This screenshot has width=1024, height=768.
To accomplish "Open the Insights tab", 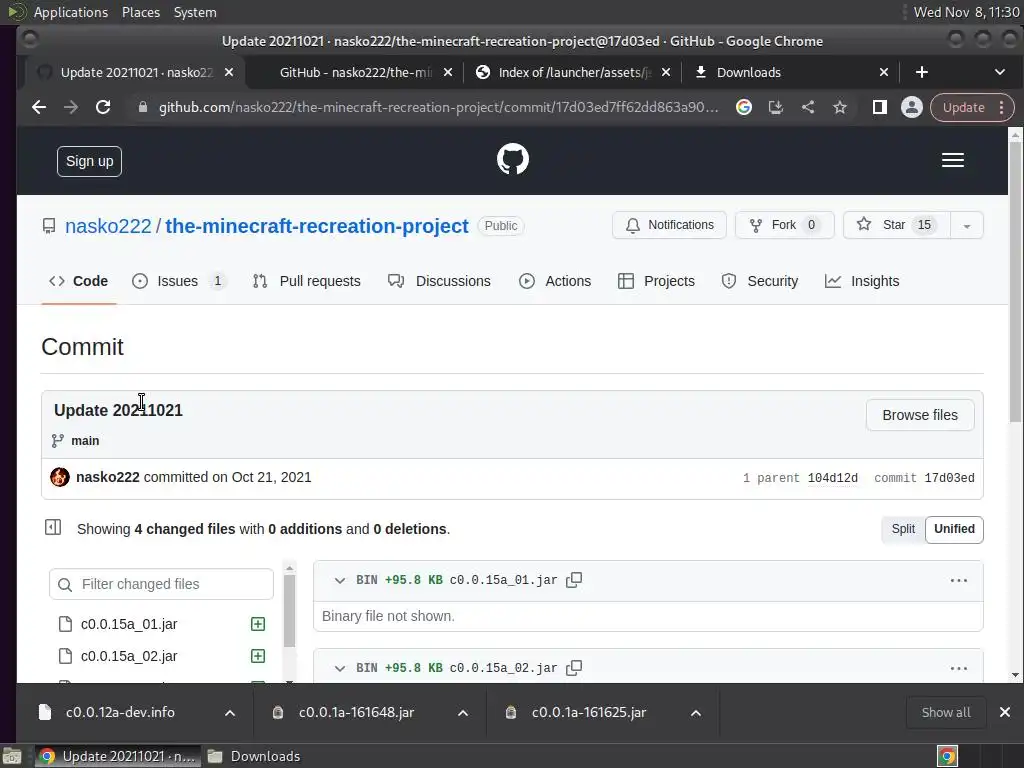I will click(x=862, y=281).
